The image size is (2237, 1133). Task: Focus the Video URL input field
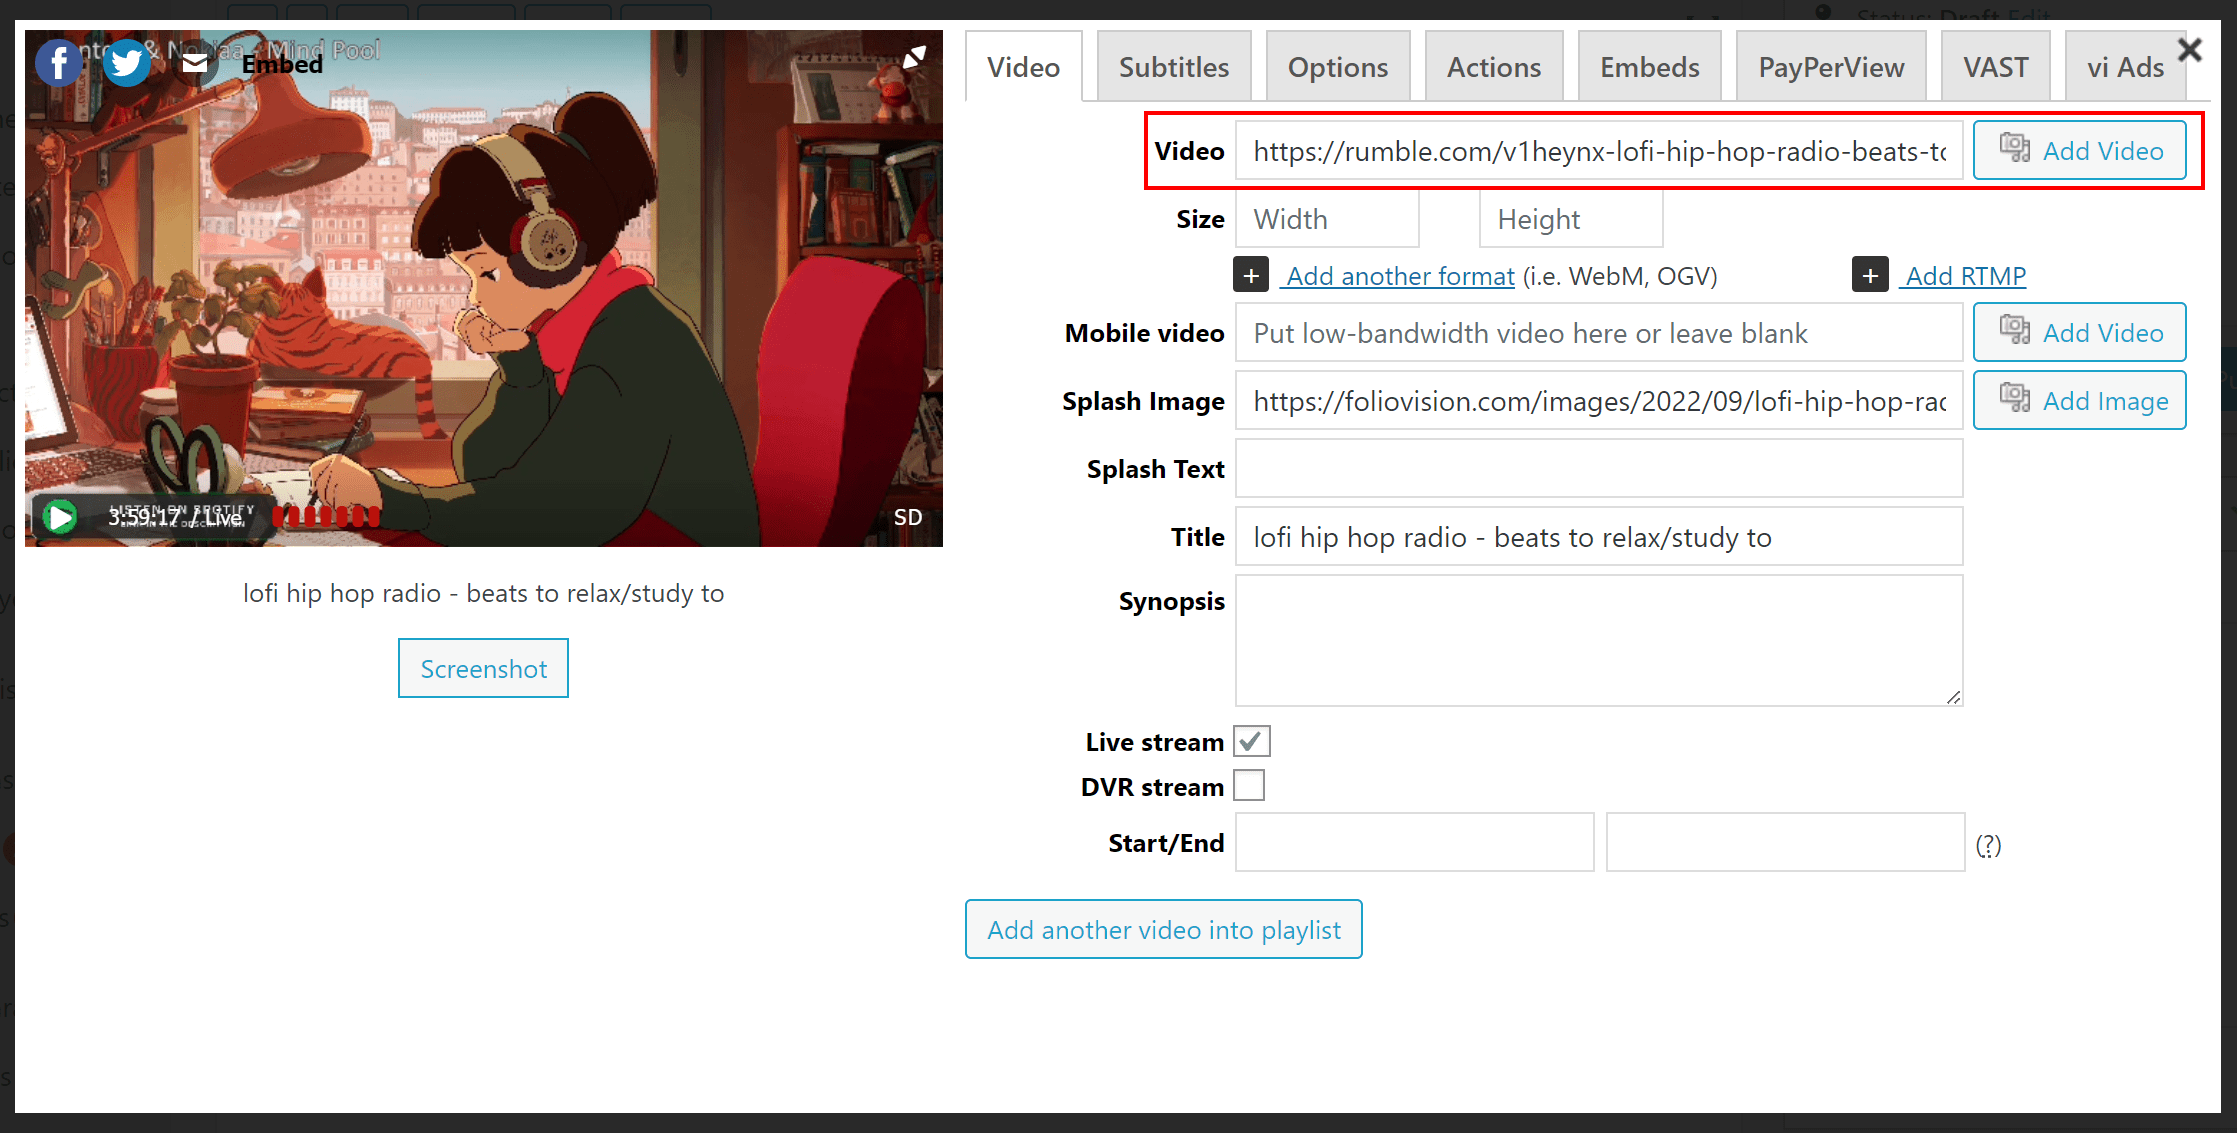(1599, 151)
